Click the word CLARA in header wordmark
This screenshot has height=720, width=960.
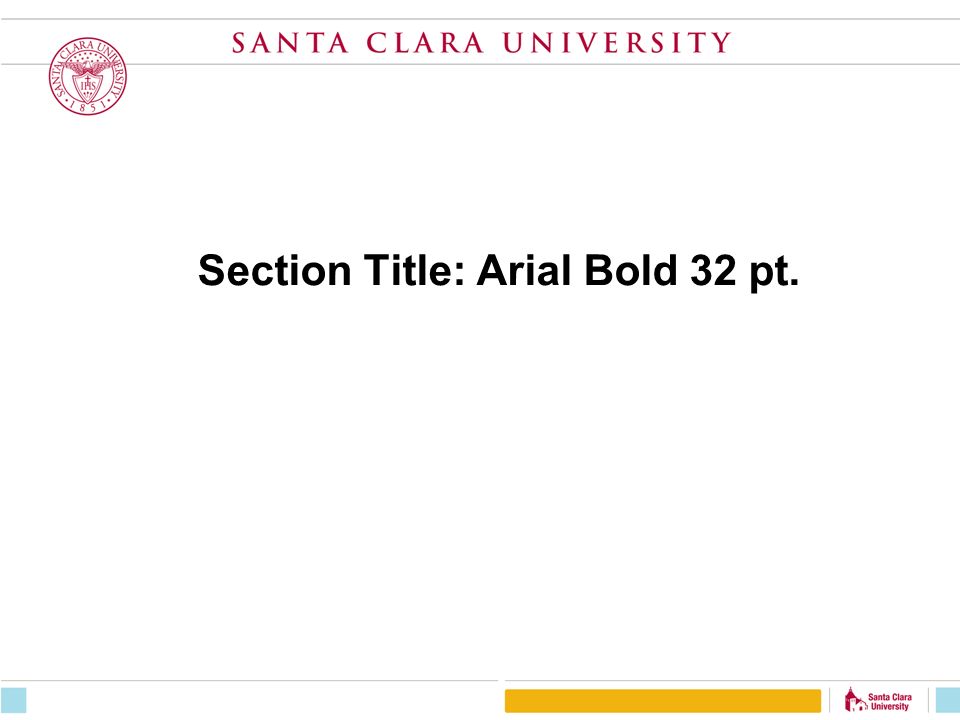click(x=426, y=43)
